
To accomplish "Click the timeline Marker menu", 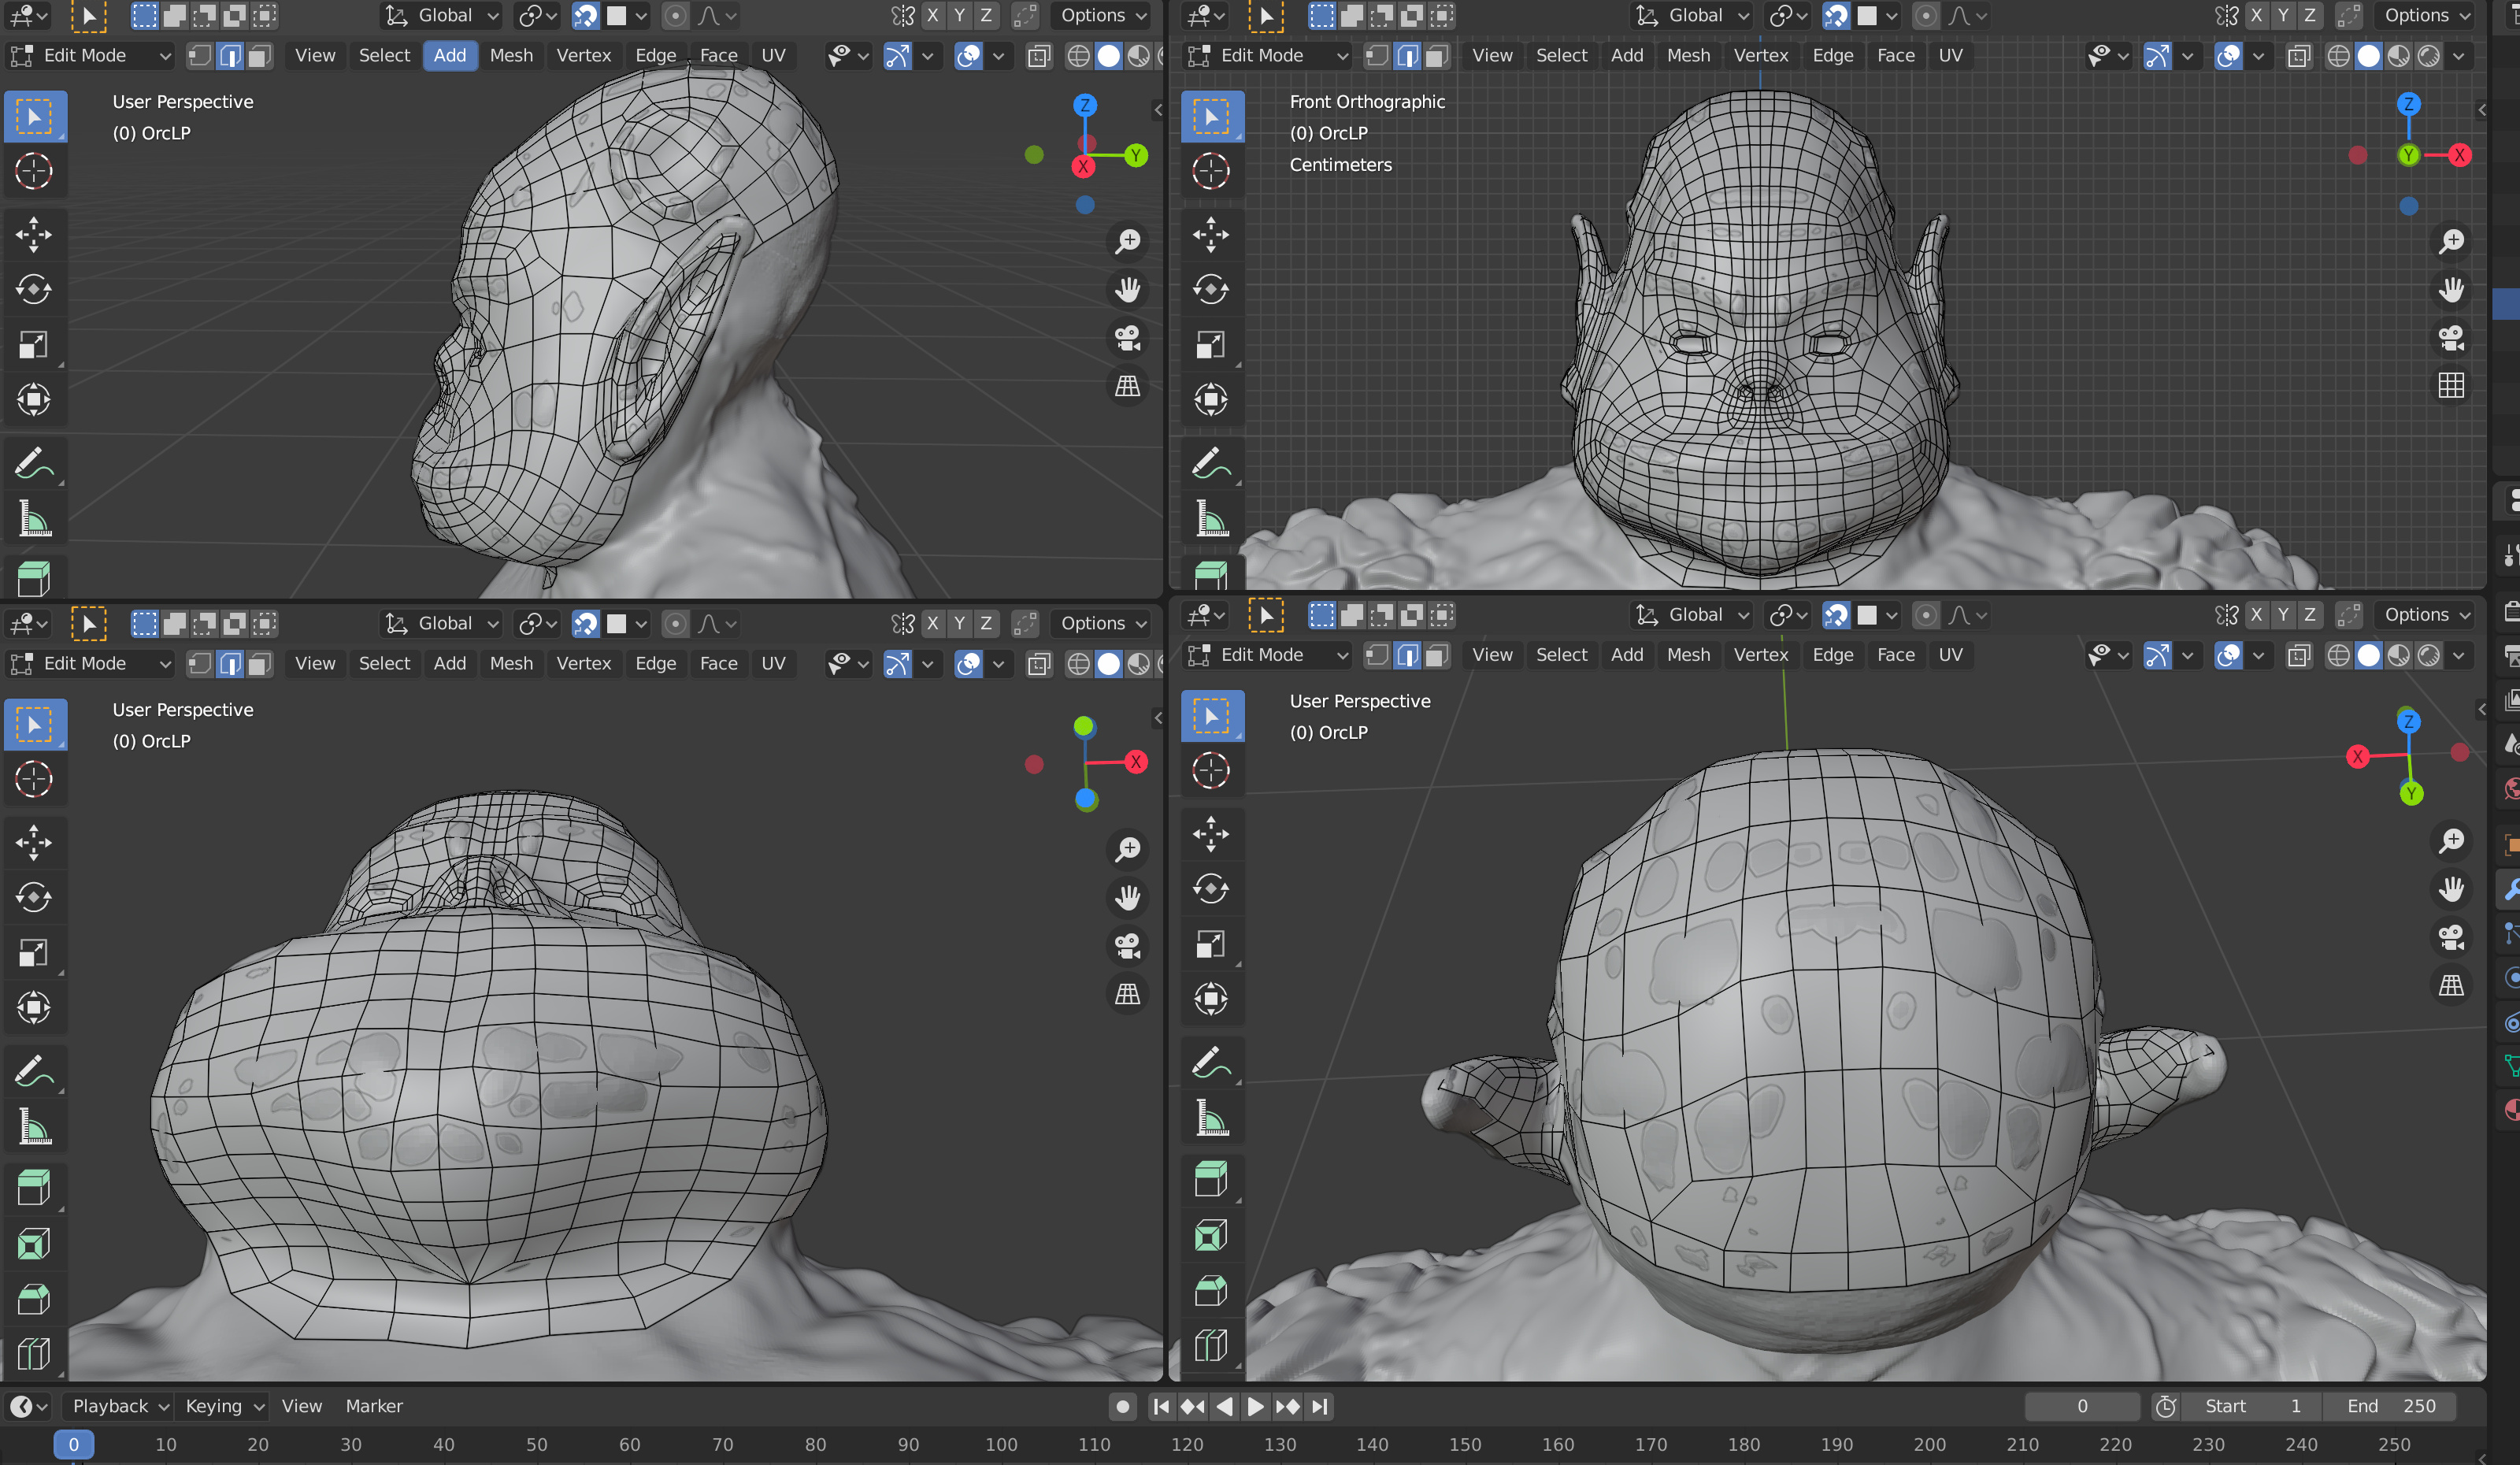I will (x=374, y=1406).
